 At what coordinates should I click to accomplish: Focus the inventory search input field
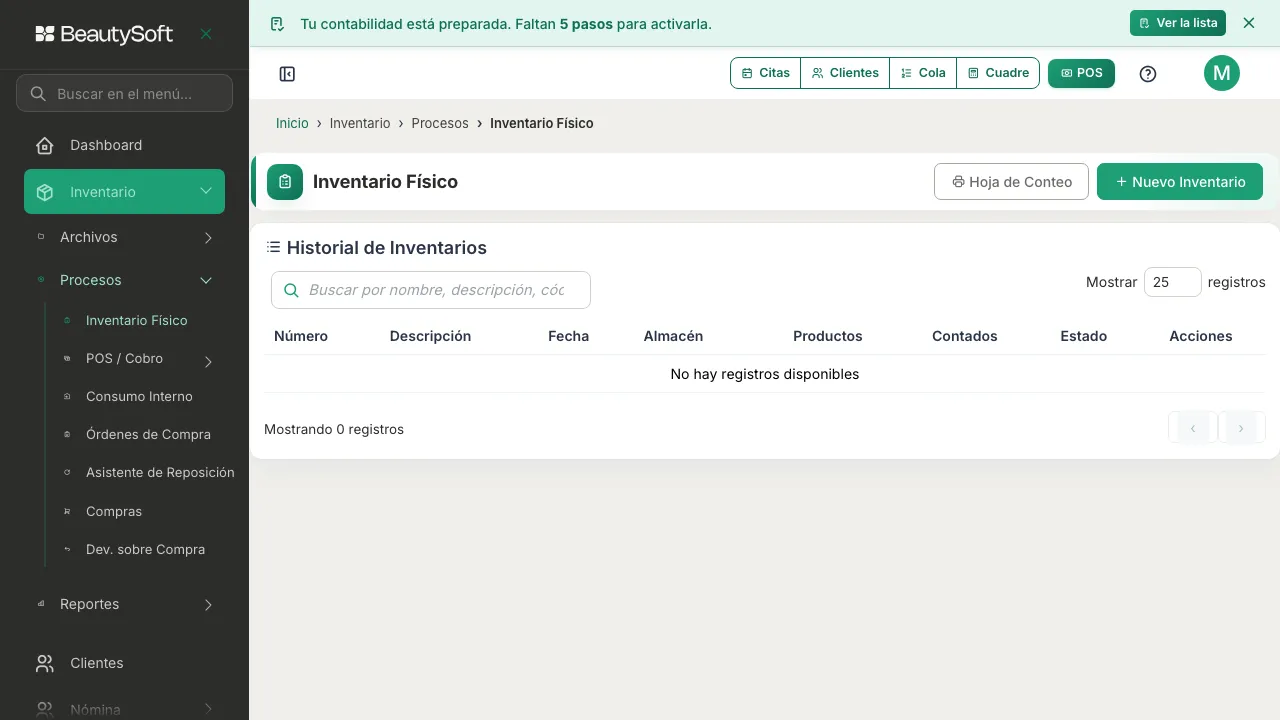click(x=431, y=290)
